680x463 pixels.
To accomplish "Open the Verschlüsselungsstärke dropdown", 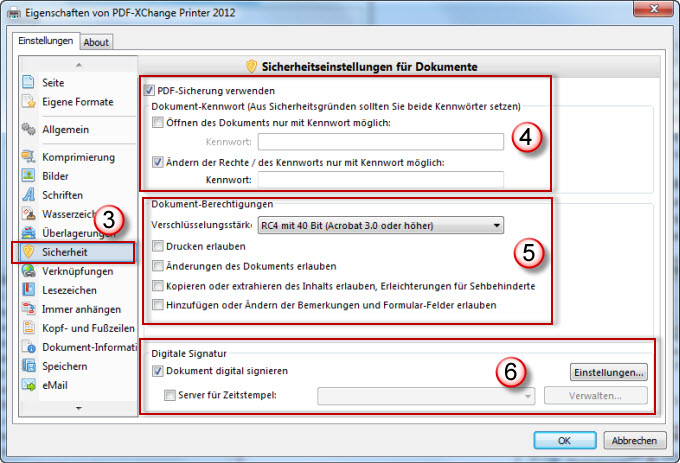I will pos(381,225).
